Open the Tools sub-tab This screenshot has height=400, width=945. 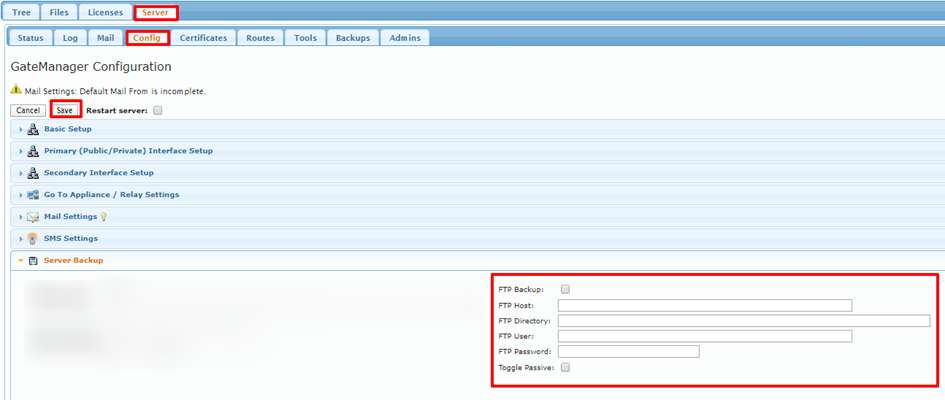(306, 37)
